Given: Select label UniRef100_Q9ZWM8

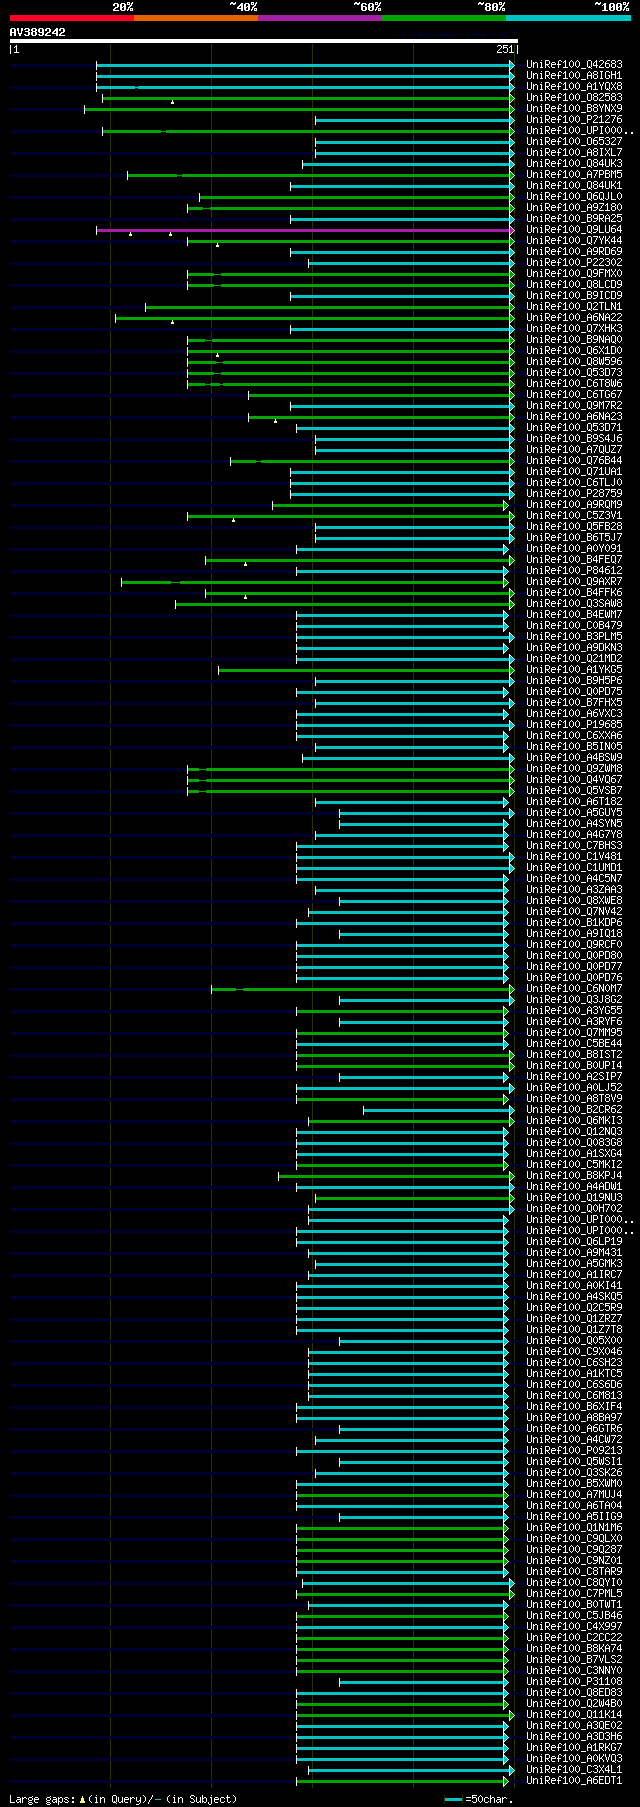Looking at the screenshot, I should point(574,769).
